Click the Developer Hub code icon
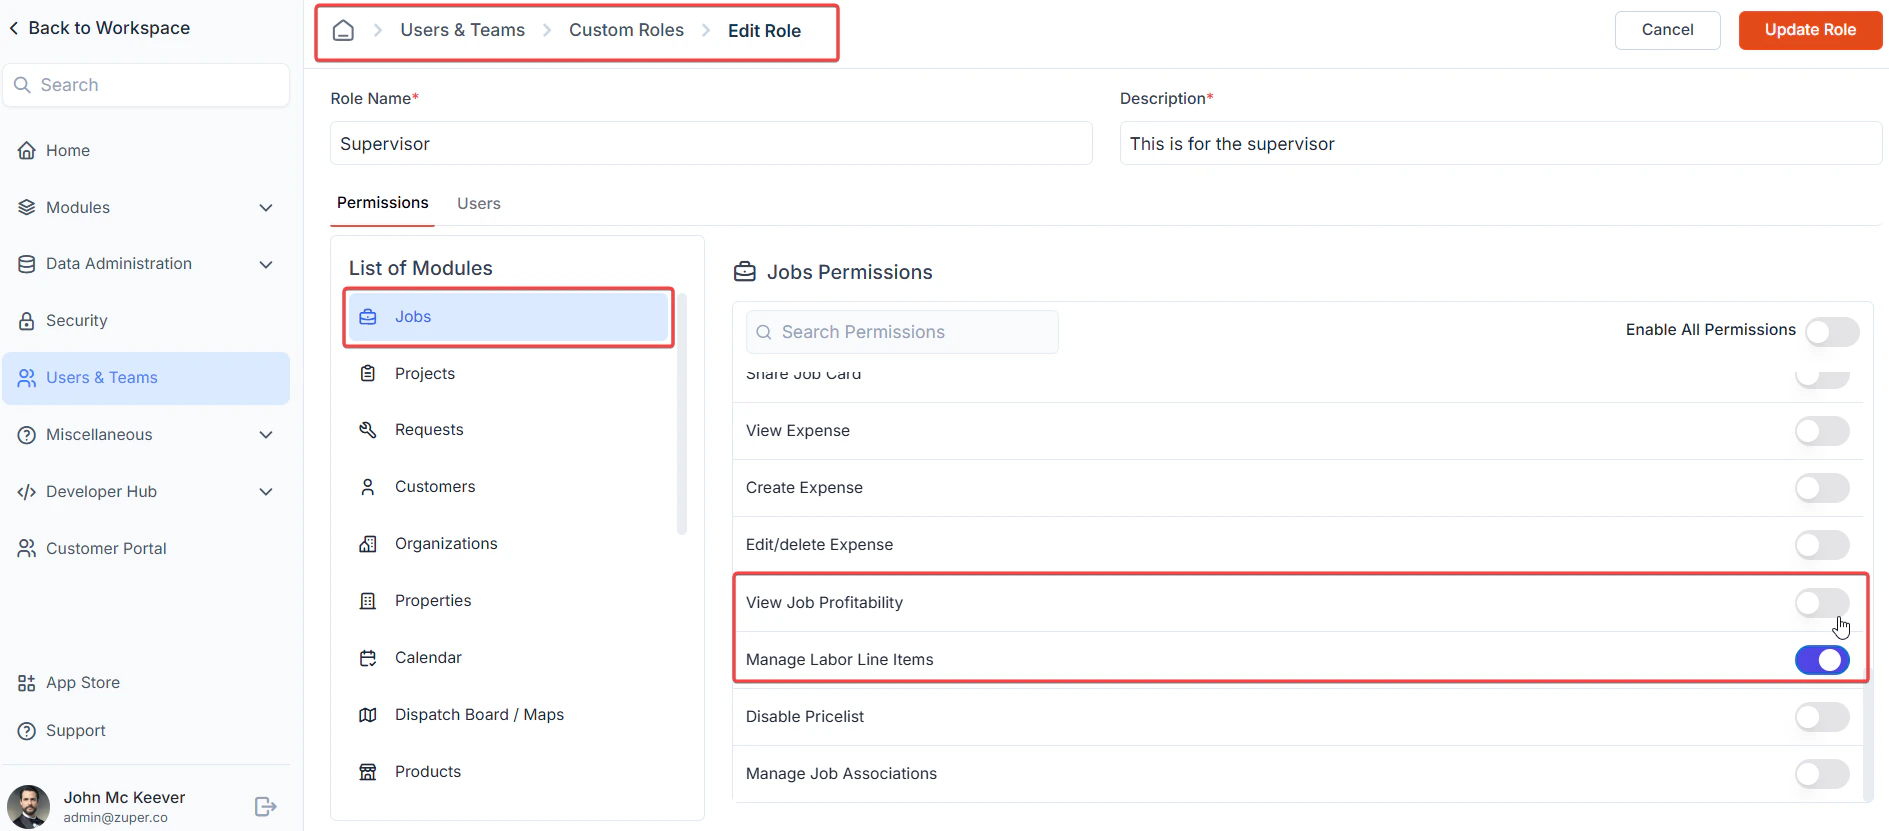The width and height of the screenshot is (1889, 831). click(x=27, y=492)
